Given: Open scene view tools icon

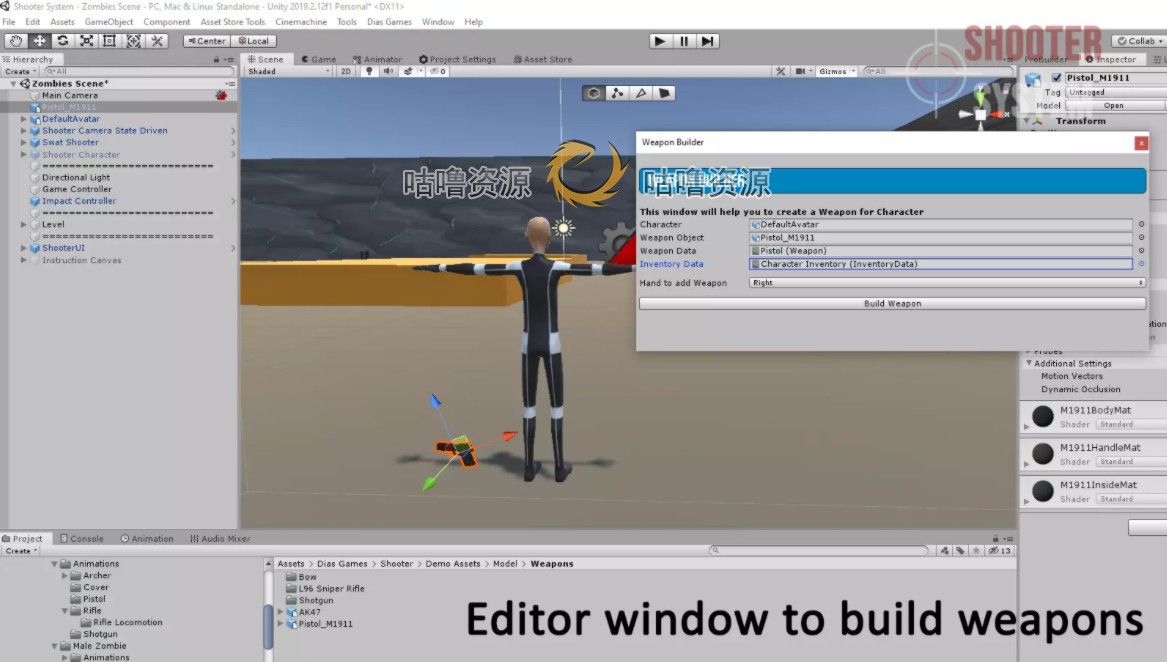Looking at the screenshot, I should [780, 71].
